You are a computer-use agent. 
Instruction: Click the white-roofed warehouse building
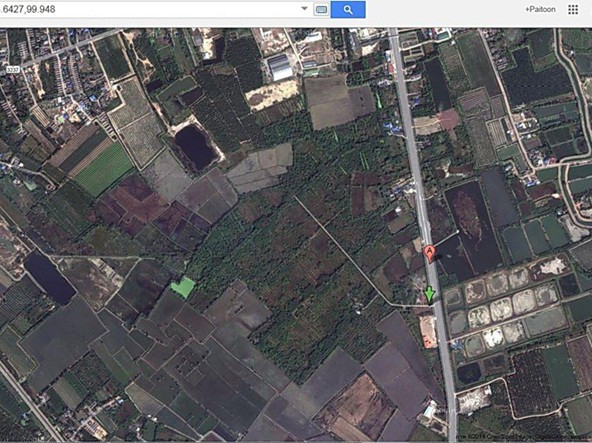(280, 67)
